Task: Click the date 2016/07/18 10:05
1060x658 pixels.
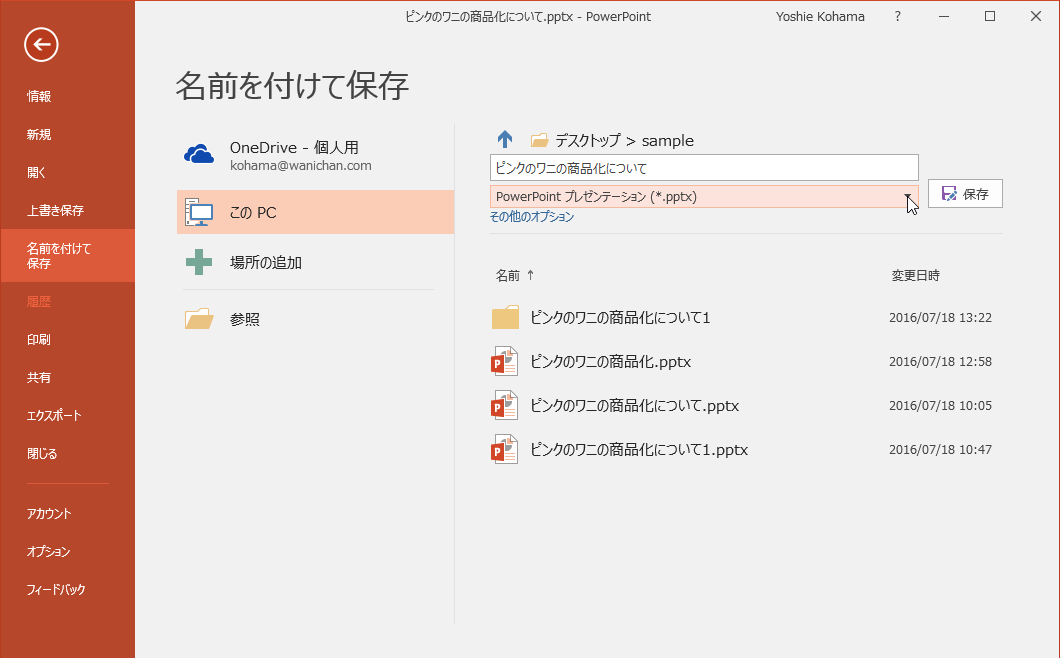Action: point(940,405)
